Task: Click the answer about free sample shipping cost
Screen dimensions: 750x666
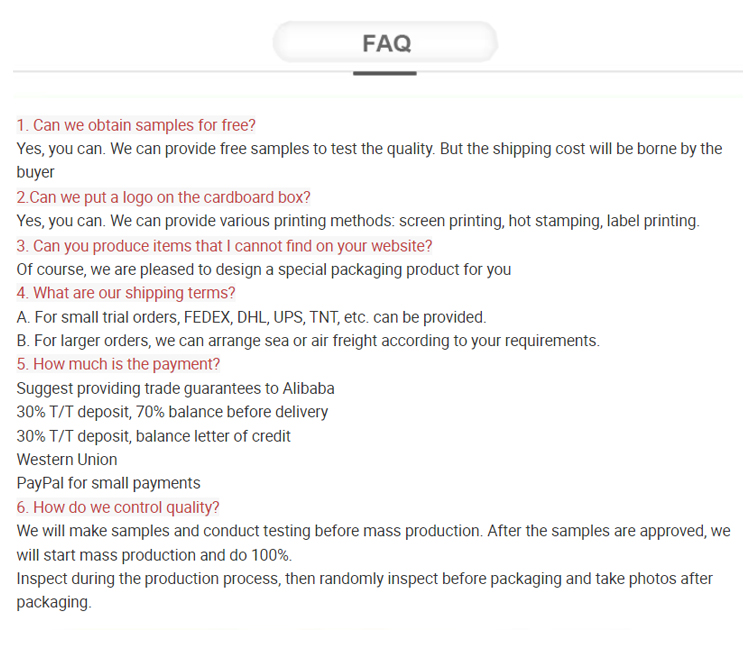Action: (369, 160)
